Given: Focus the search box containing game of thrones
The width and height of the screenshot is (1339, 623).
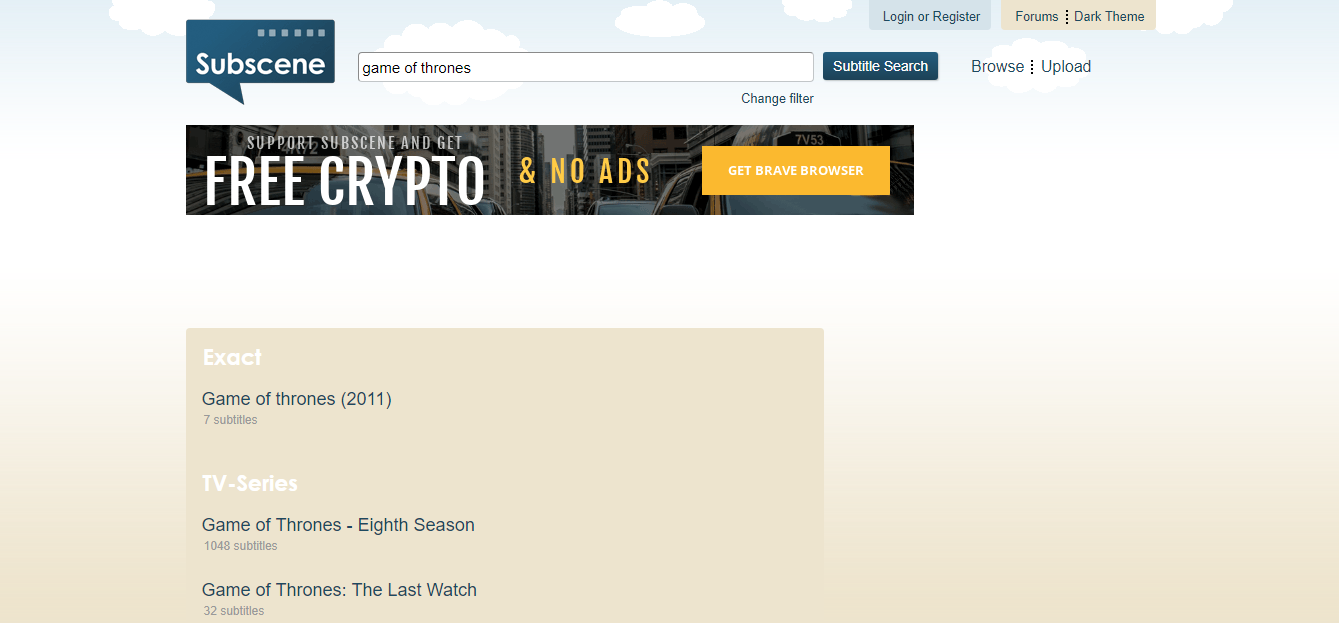Looking at the screenshot, I should coord(586,67).
